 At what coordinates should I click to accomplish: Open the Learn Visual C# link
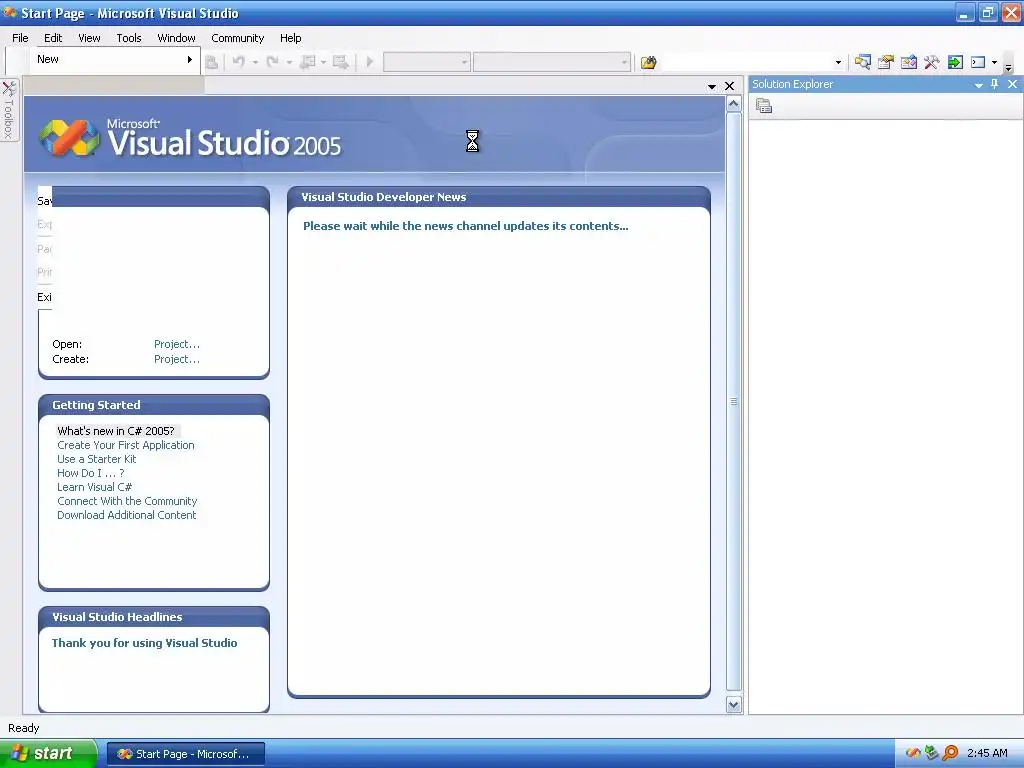pos(95,487)
